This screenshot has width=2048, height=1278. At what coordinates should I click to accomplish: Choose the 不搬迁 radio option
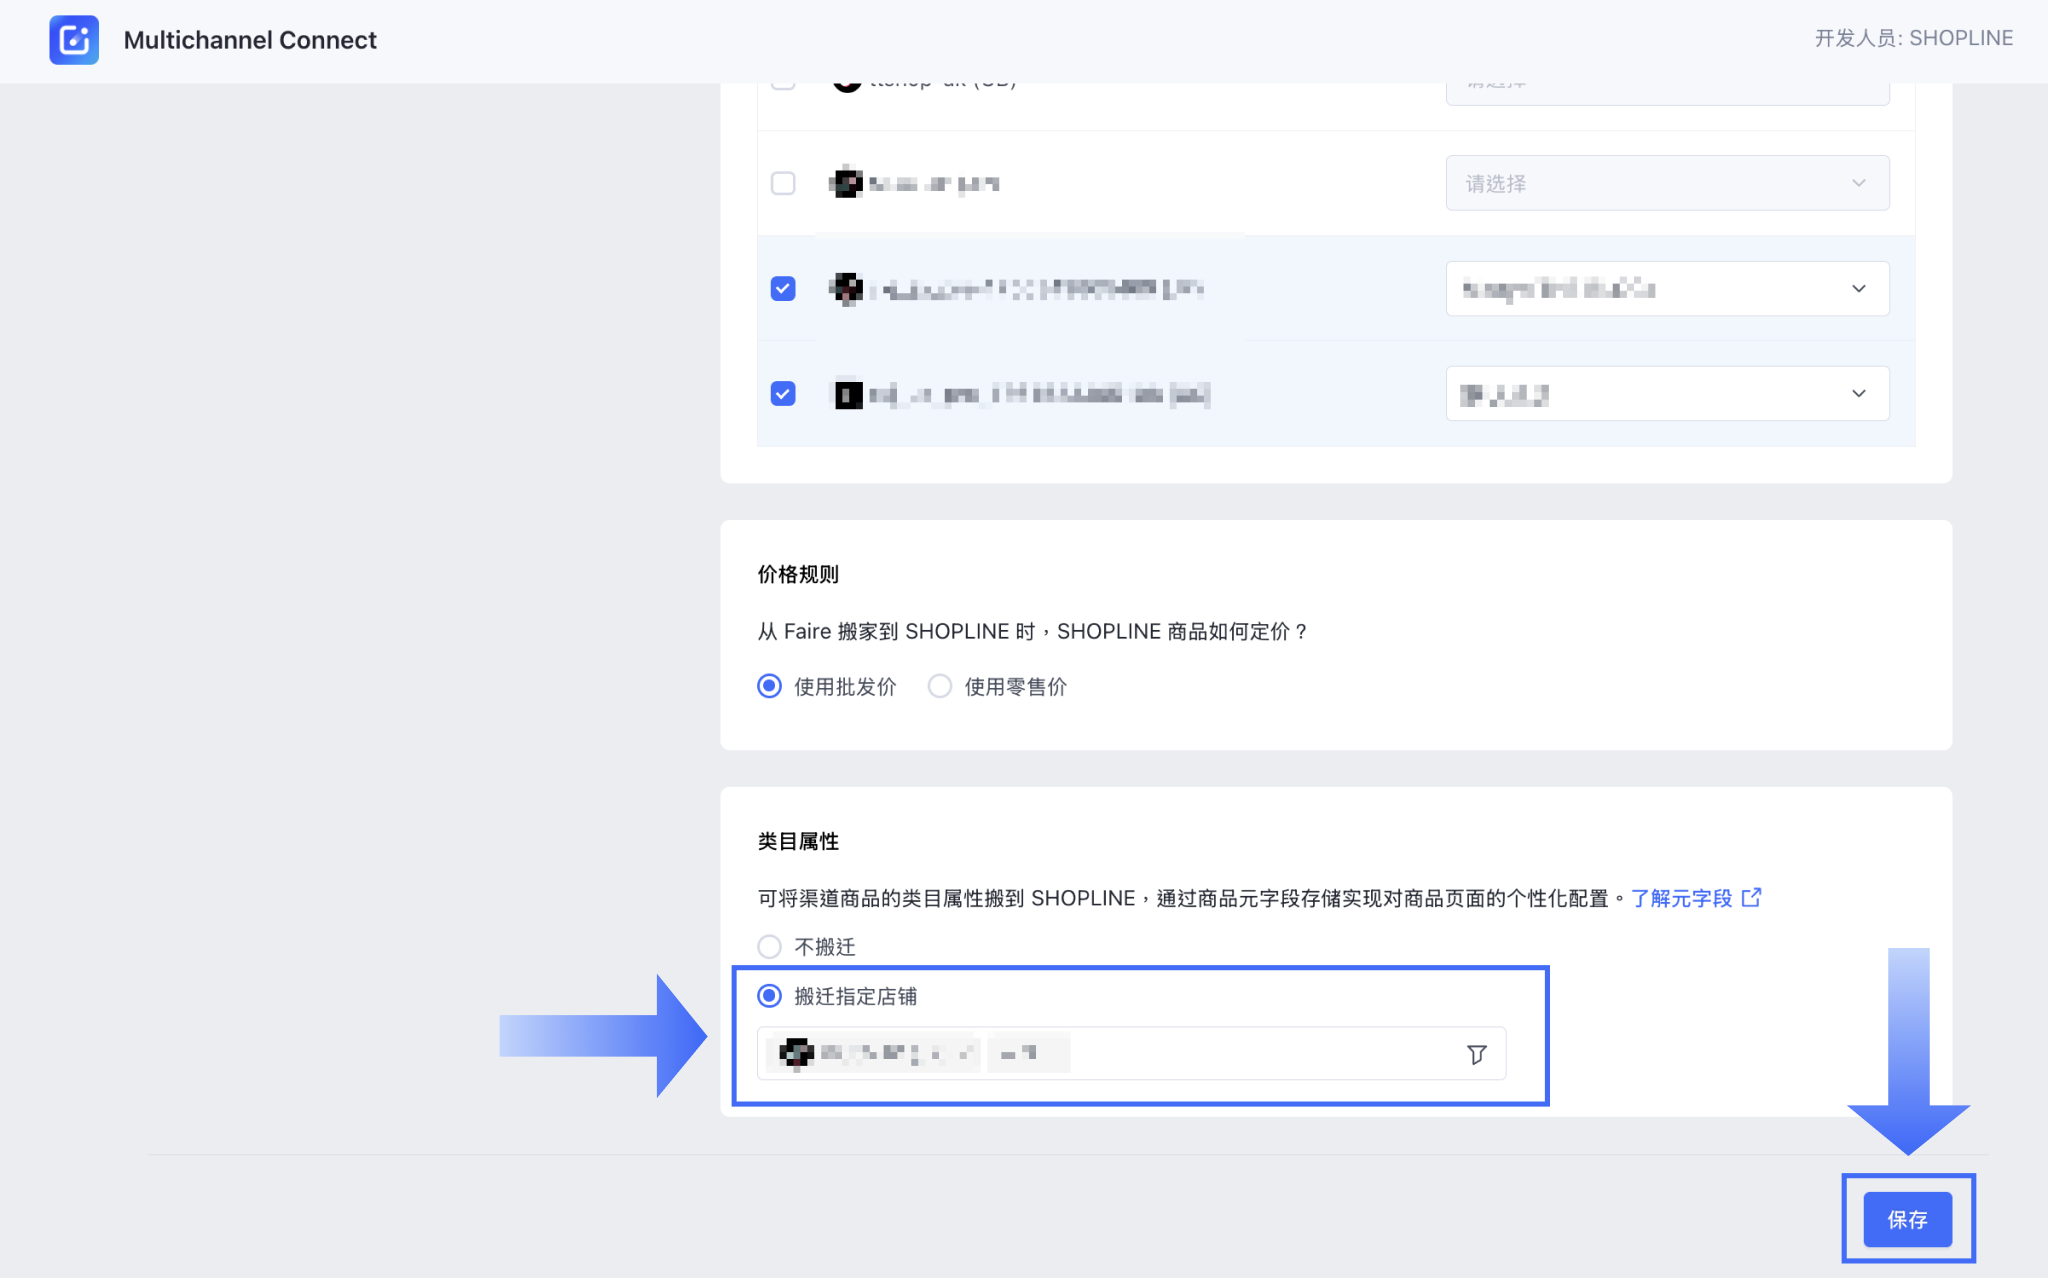coord(769,946)
